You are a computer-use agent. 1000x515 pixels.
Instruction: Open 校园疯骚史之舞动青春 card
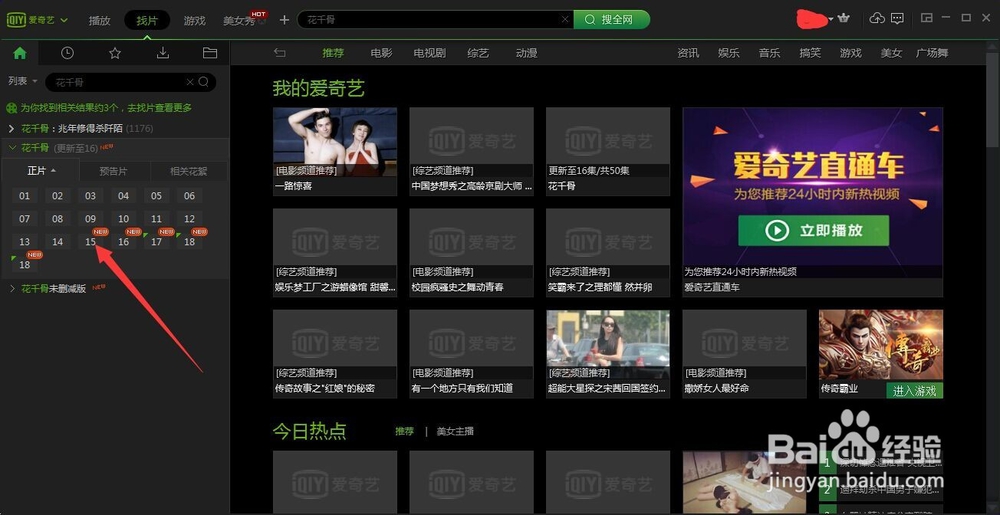pos(471,252)
